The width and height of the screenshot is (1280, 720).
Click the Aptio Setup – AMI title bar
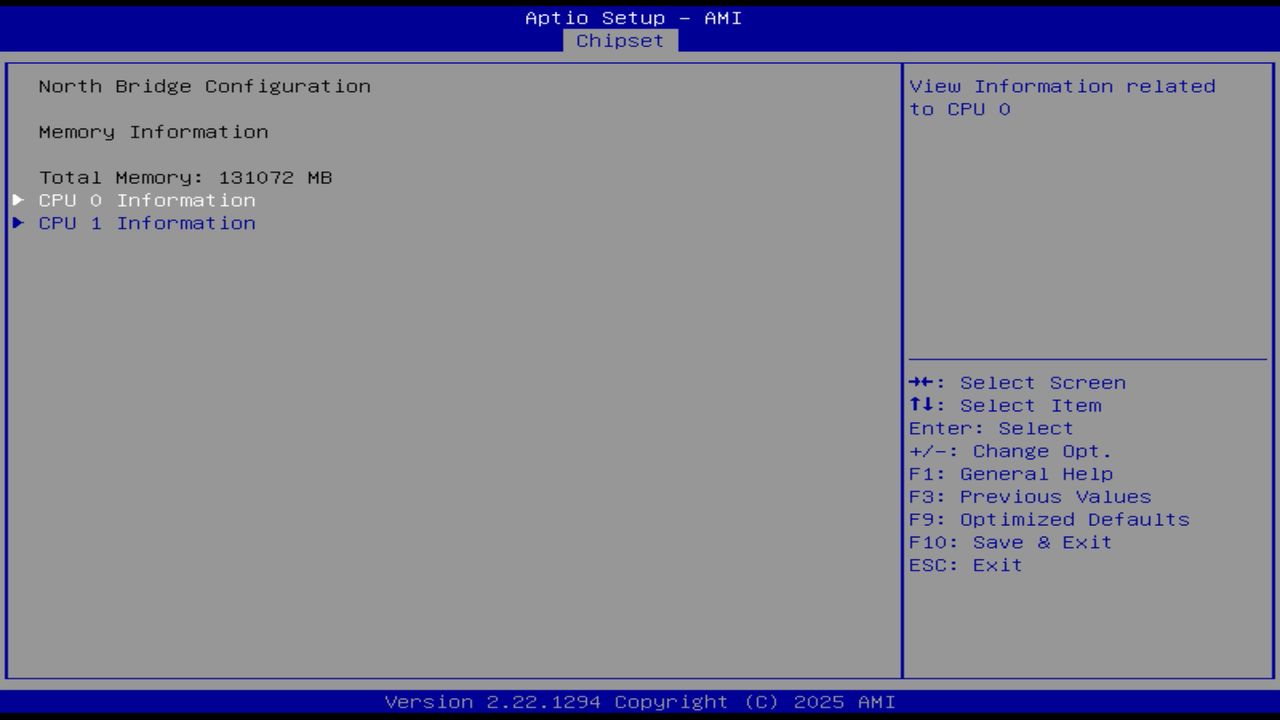pos(632,17)
